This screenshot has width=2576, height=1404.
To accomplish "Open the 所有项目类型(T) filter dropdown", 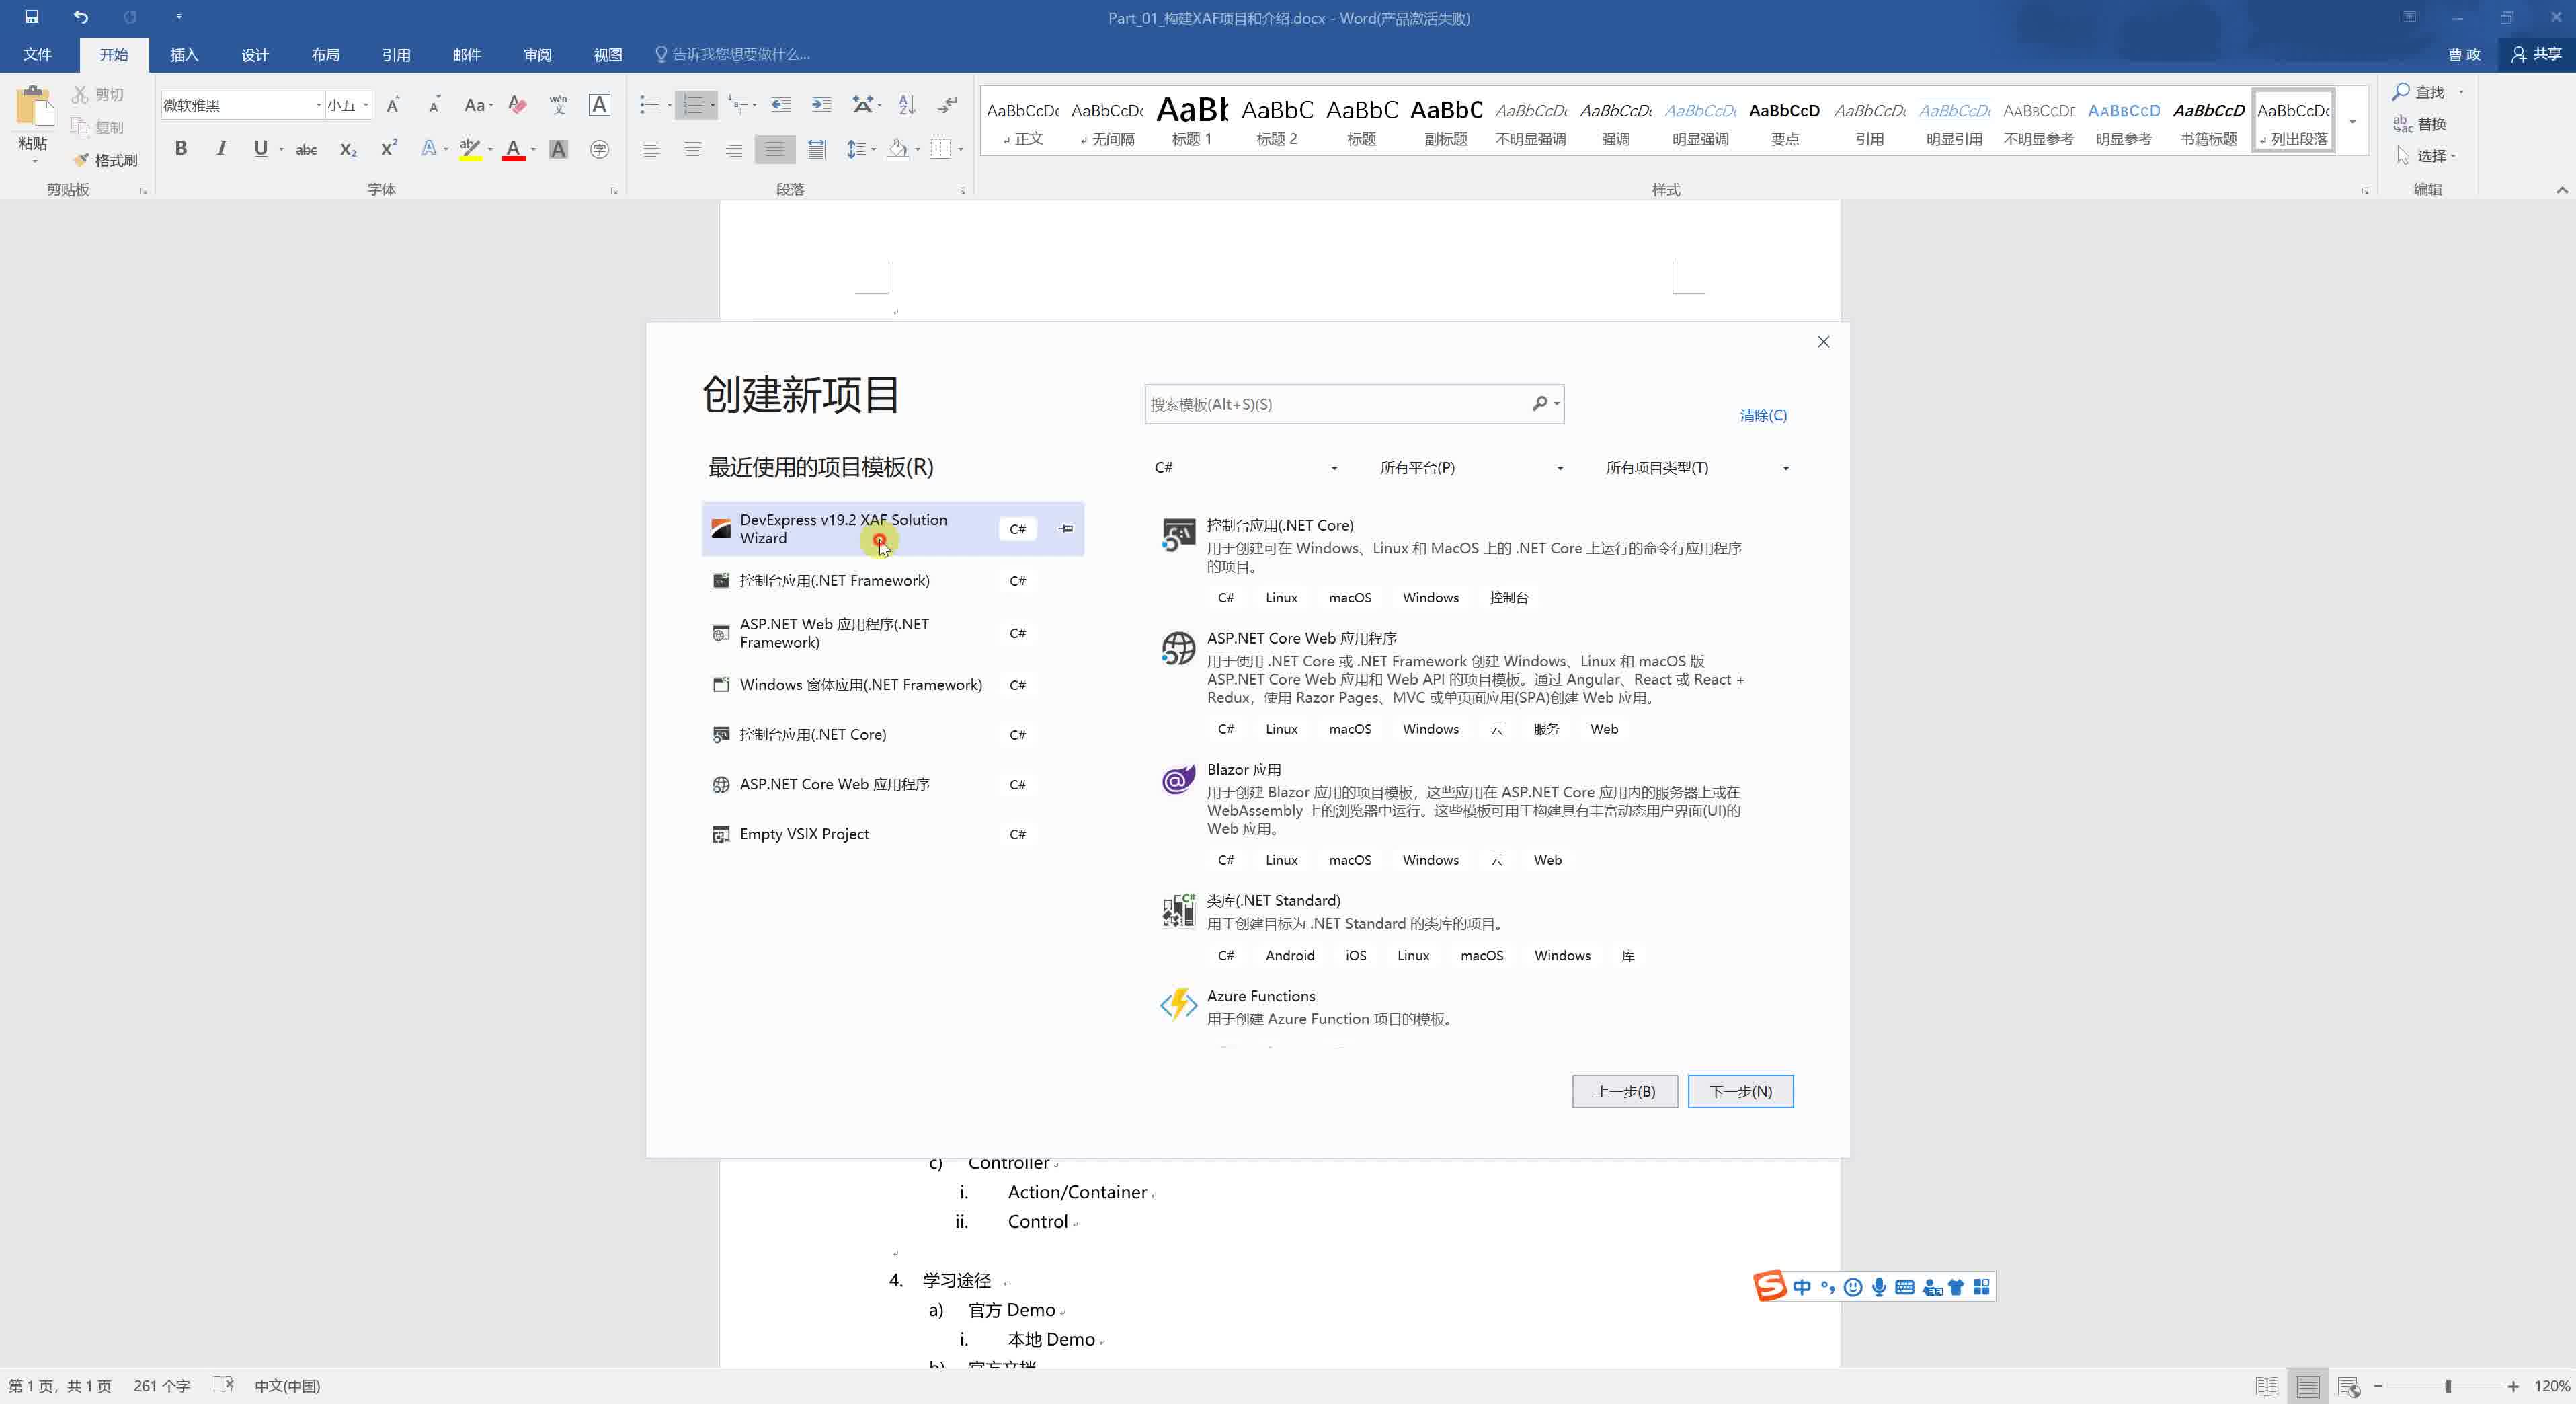I will pyautogui.click(x=1697, y=467).
